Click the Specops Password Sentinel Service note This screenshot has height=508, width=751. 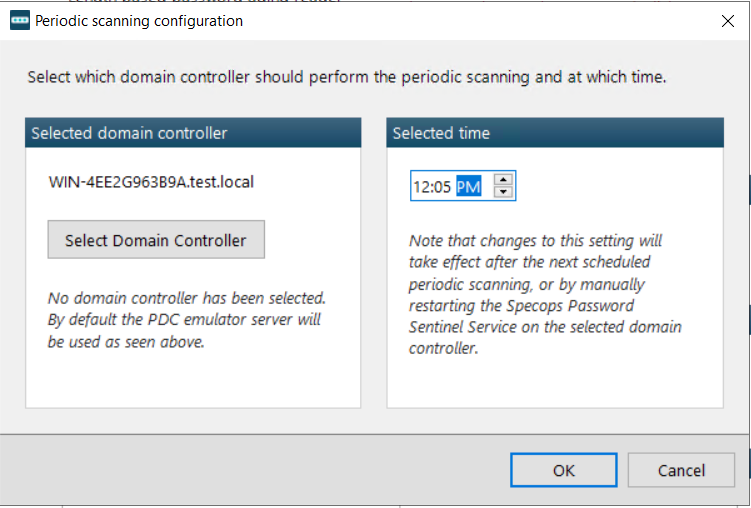point(545,294)
